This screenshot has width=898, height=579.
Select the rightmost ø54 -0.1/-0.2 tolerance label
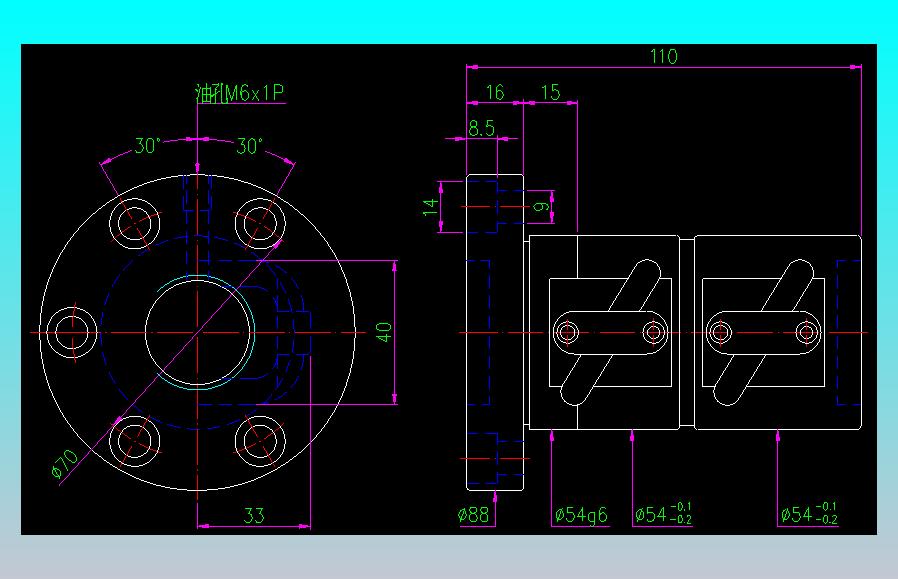coord(809,514)
